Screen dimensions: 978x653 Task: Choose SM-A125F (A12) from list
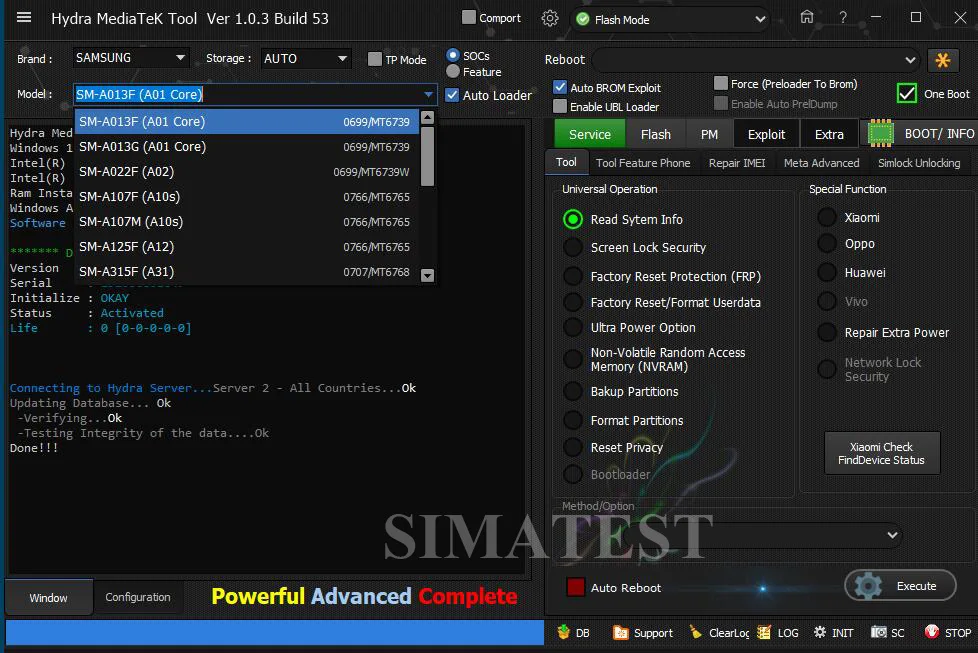(x=246, y=246)
